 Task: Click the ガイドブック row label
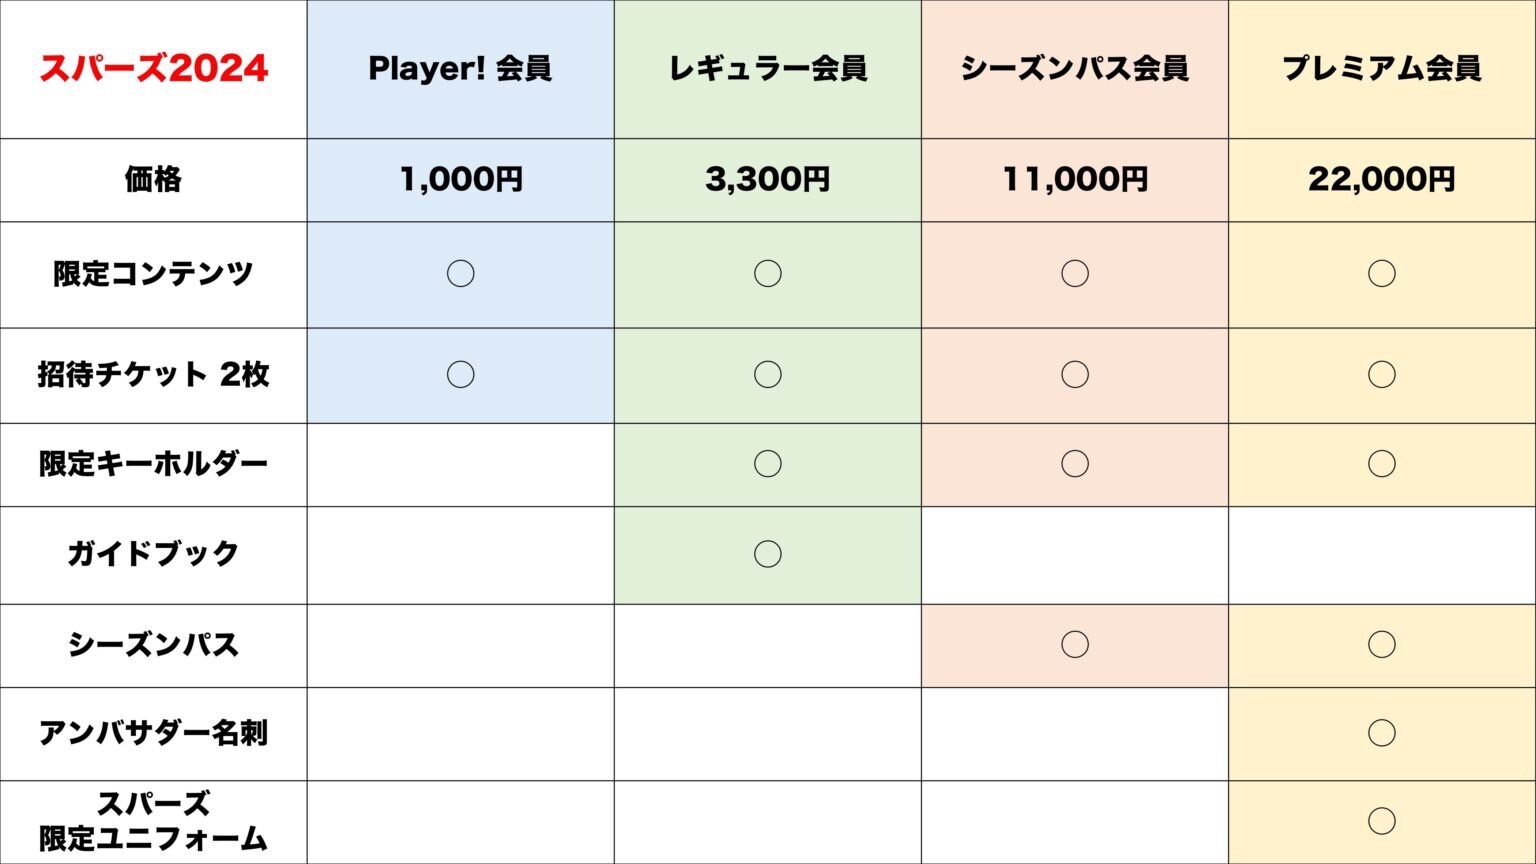[154, 553]
